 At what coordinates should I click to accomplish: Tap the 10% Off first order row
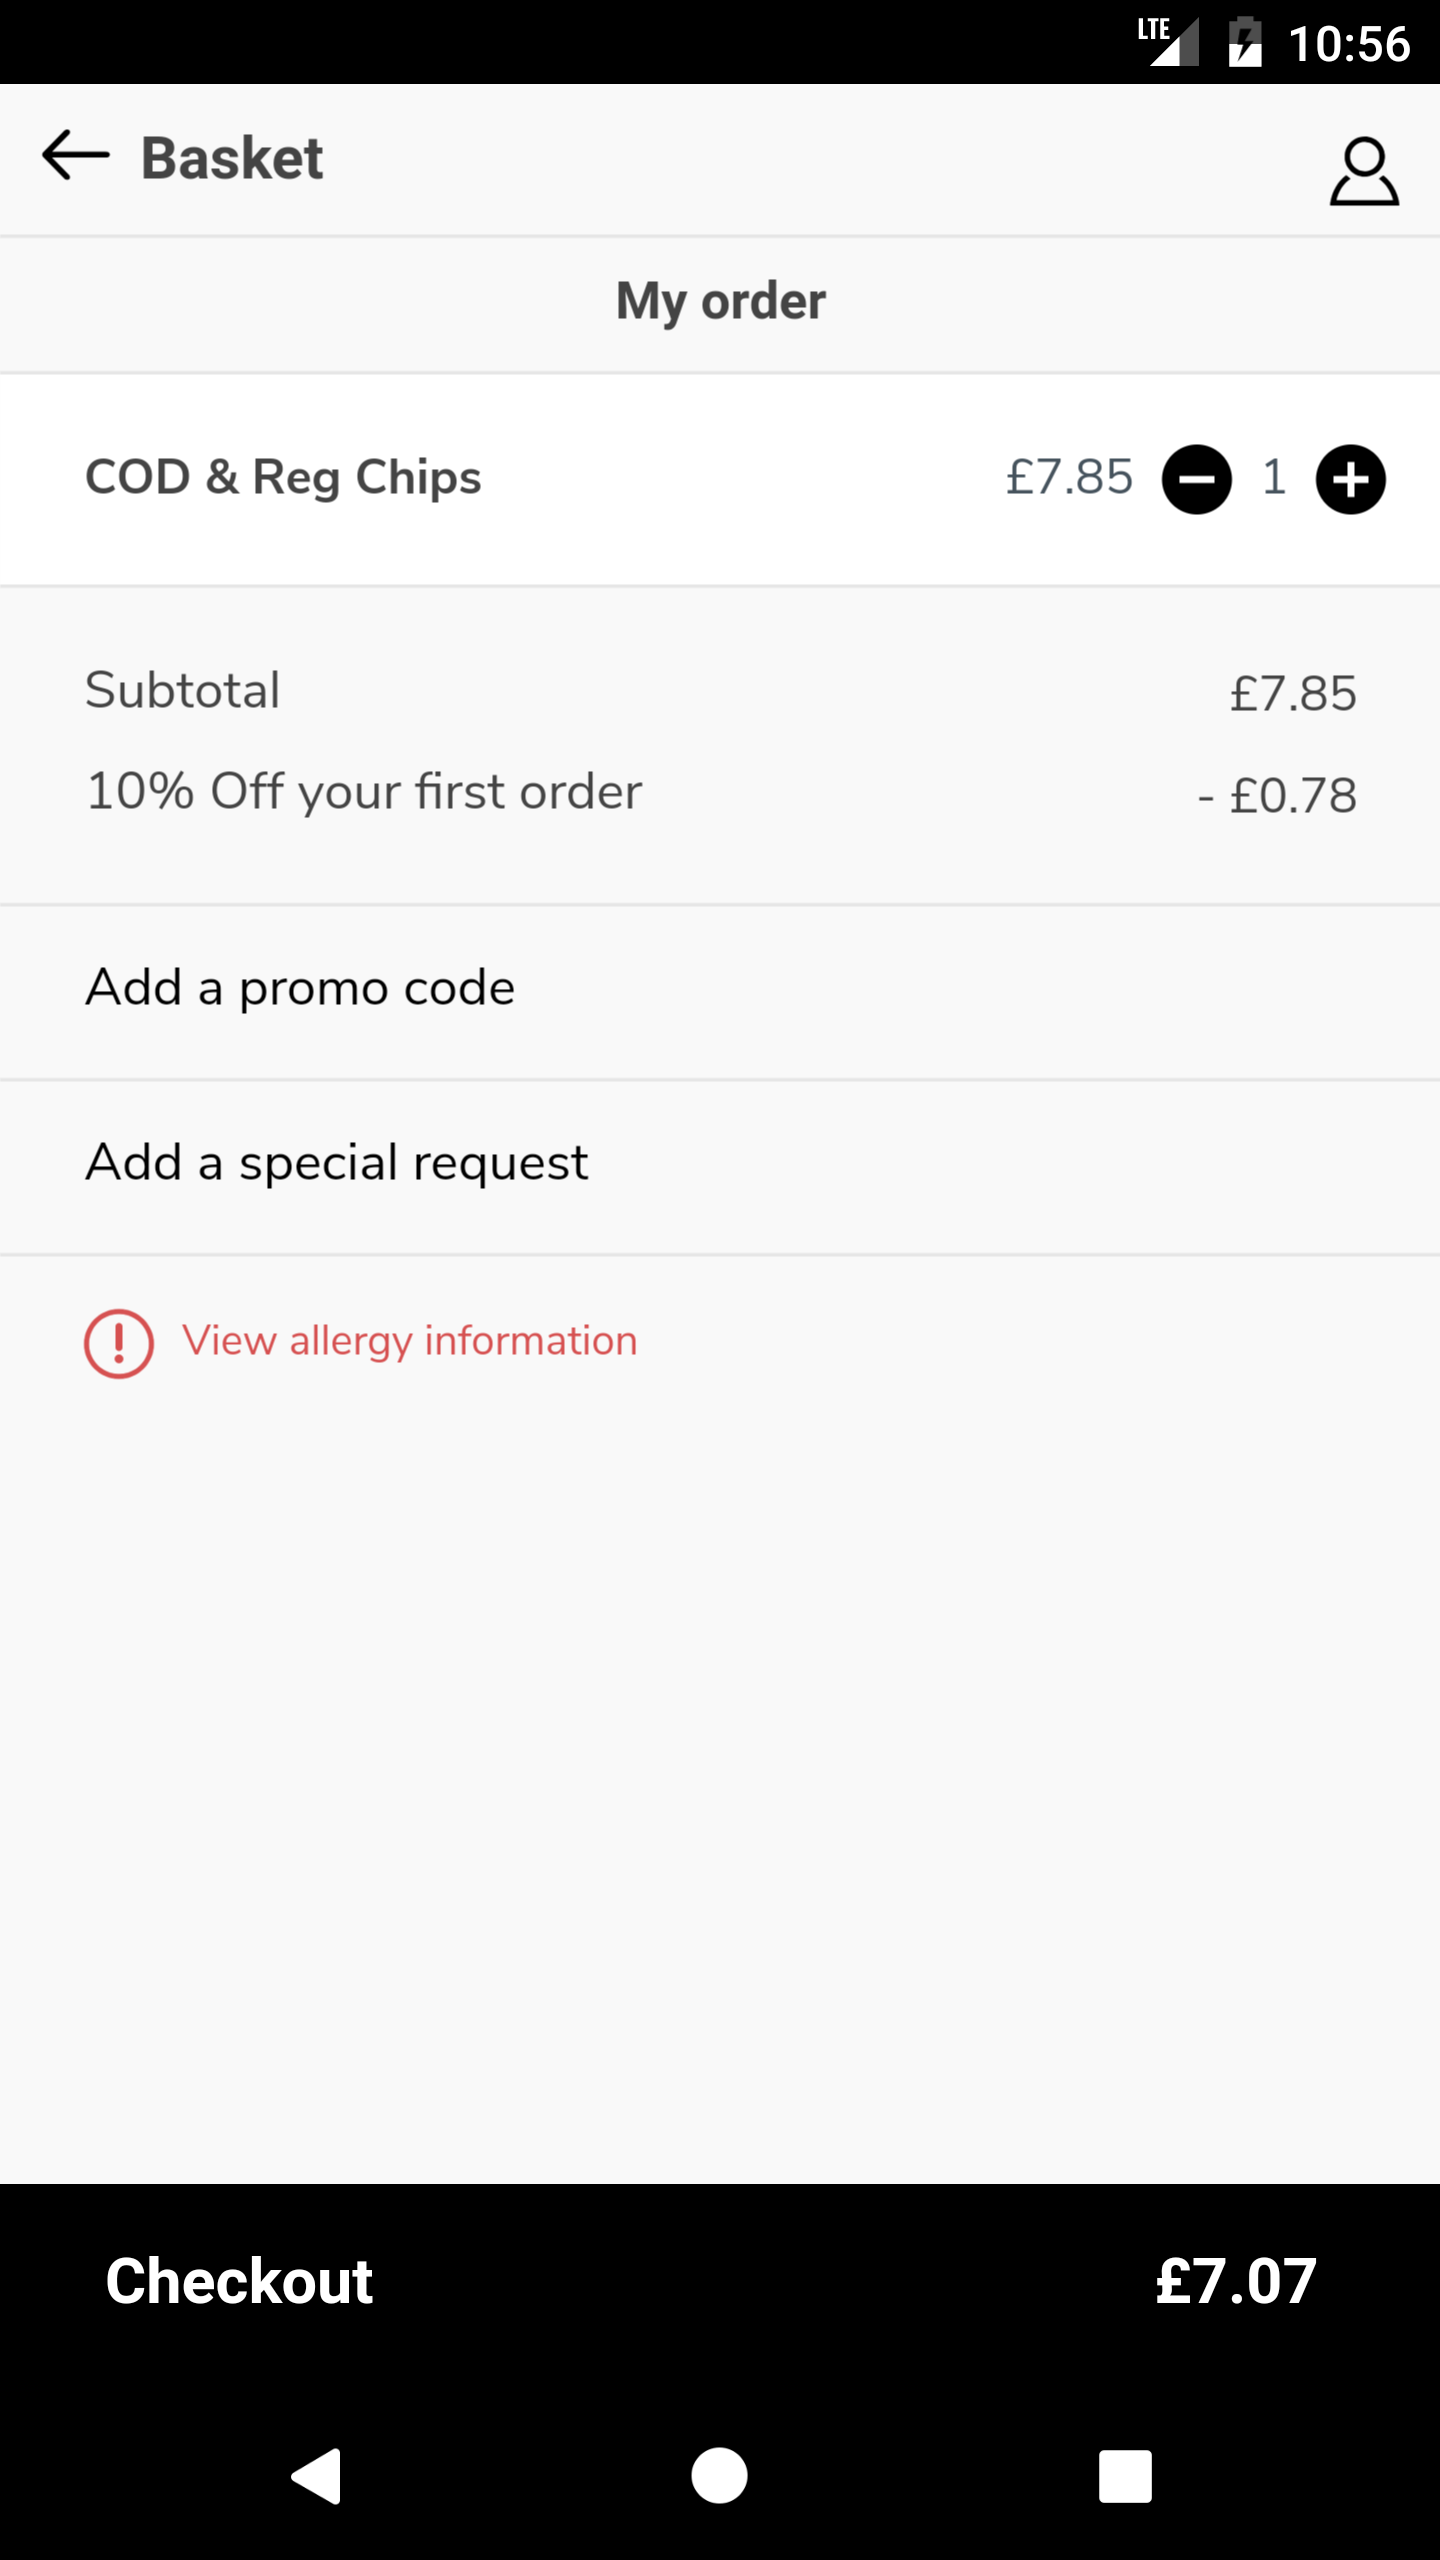[x=720, y=794]
